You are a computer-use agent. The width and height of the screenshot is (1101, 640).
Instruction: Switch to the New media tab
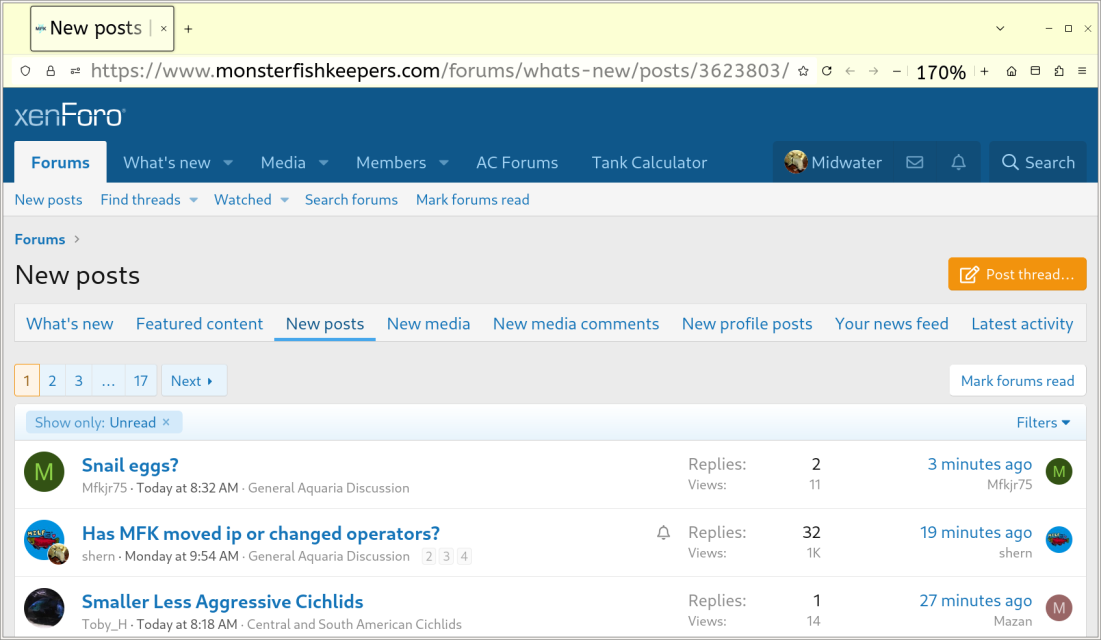pyautogui.click(x=428, y=323)
